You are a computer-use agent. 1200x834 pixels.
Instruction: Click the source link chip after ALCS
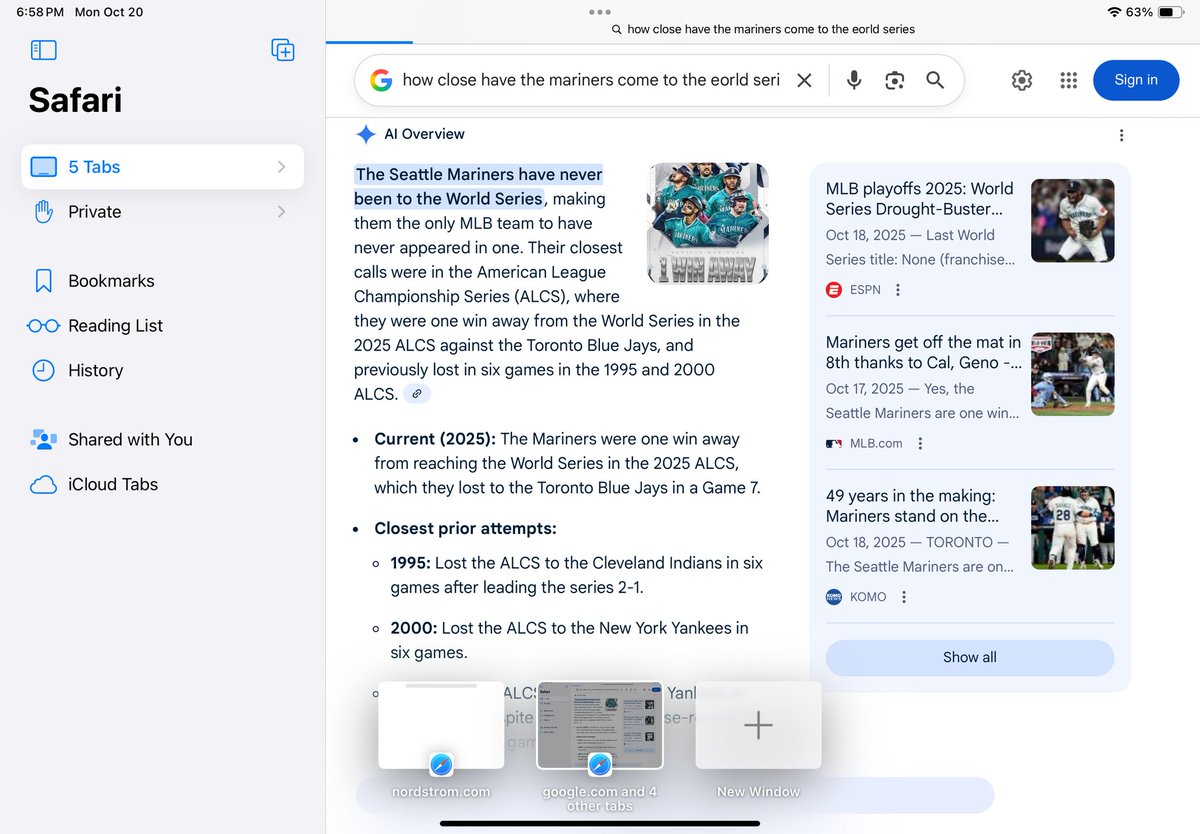pyautogui.click(x=417, y=394)
